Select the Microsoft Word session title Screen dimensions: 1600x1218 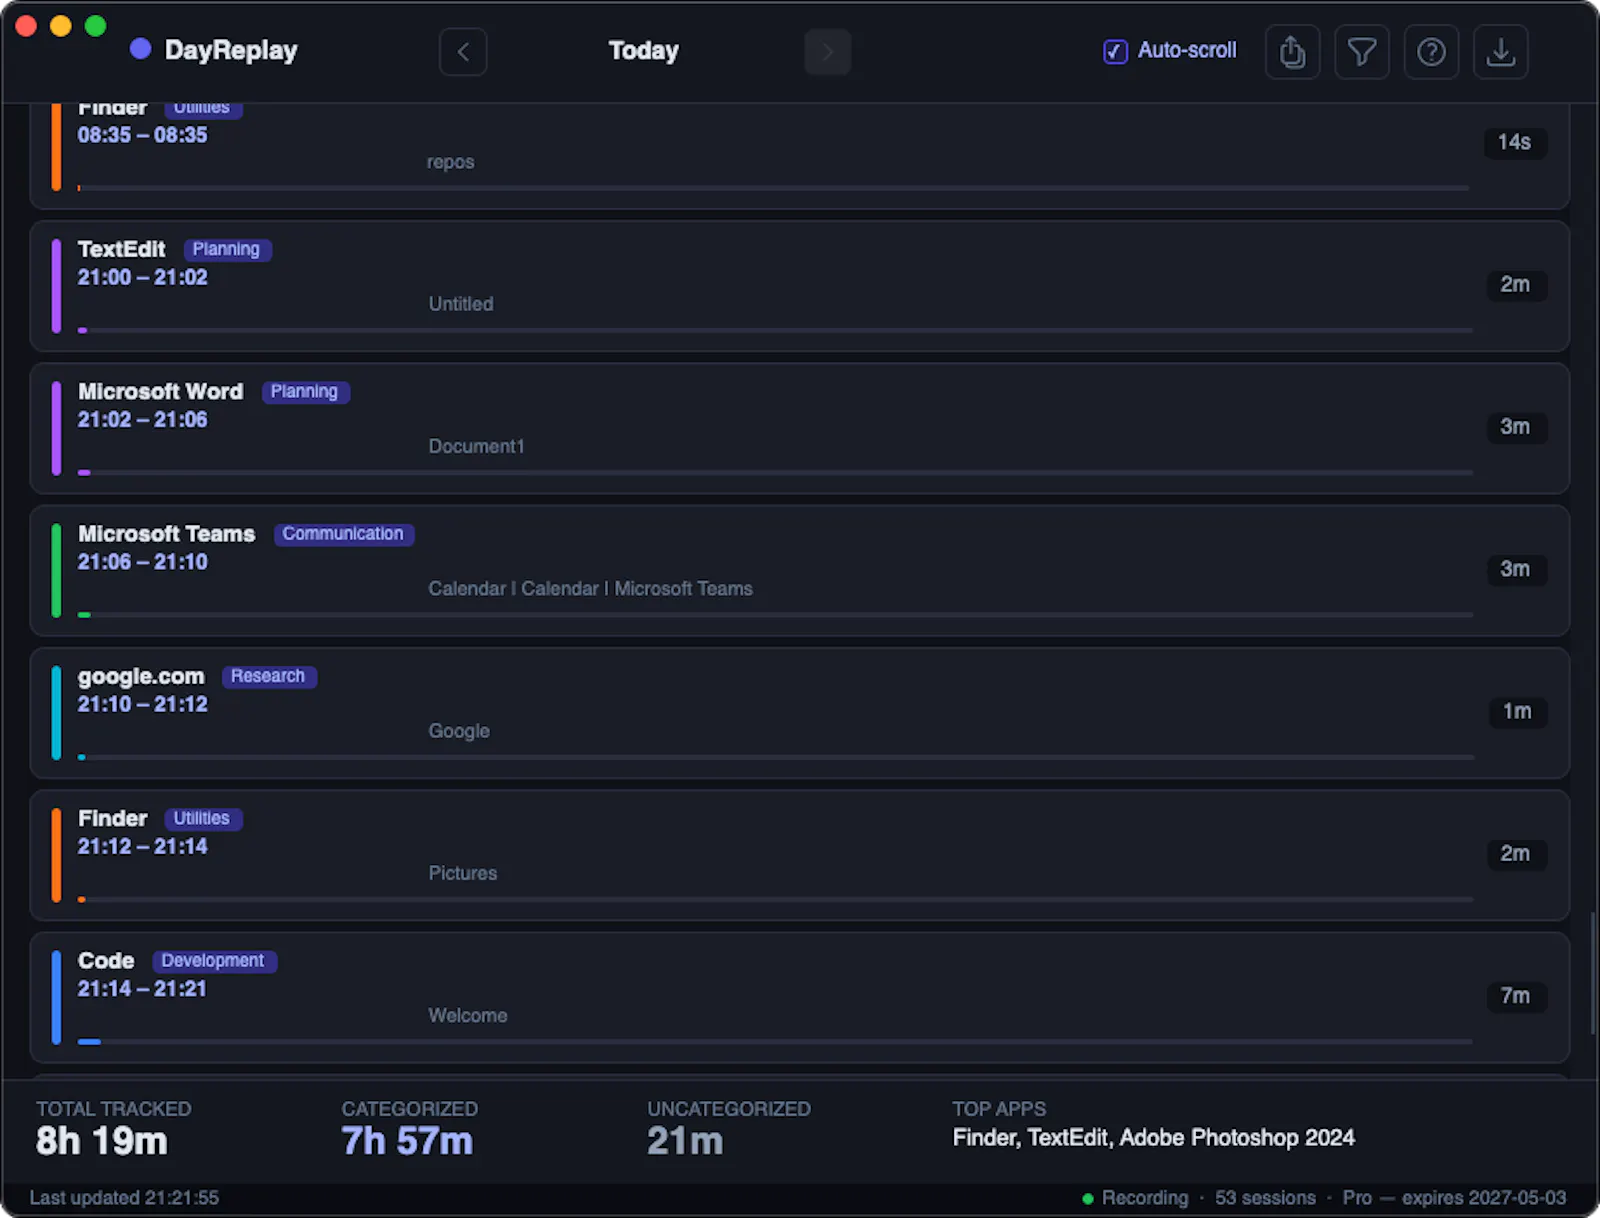click(x=161, y=391)
